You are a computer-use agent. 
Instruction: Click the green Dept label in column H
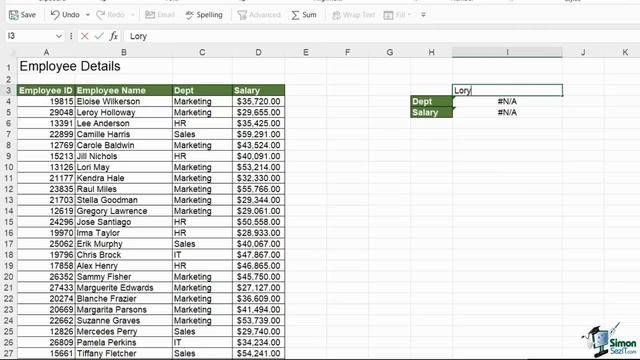click(431, 101)
